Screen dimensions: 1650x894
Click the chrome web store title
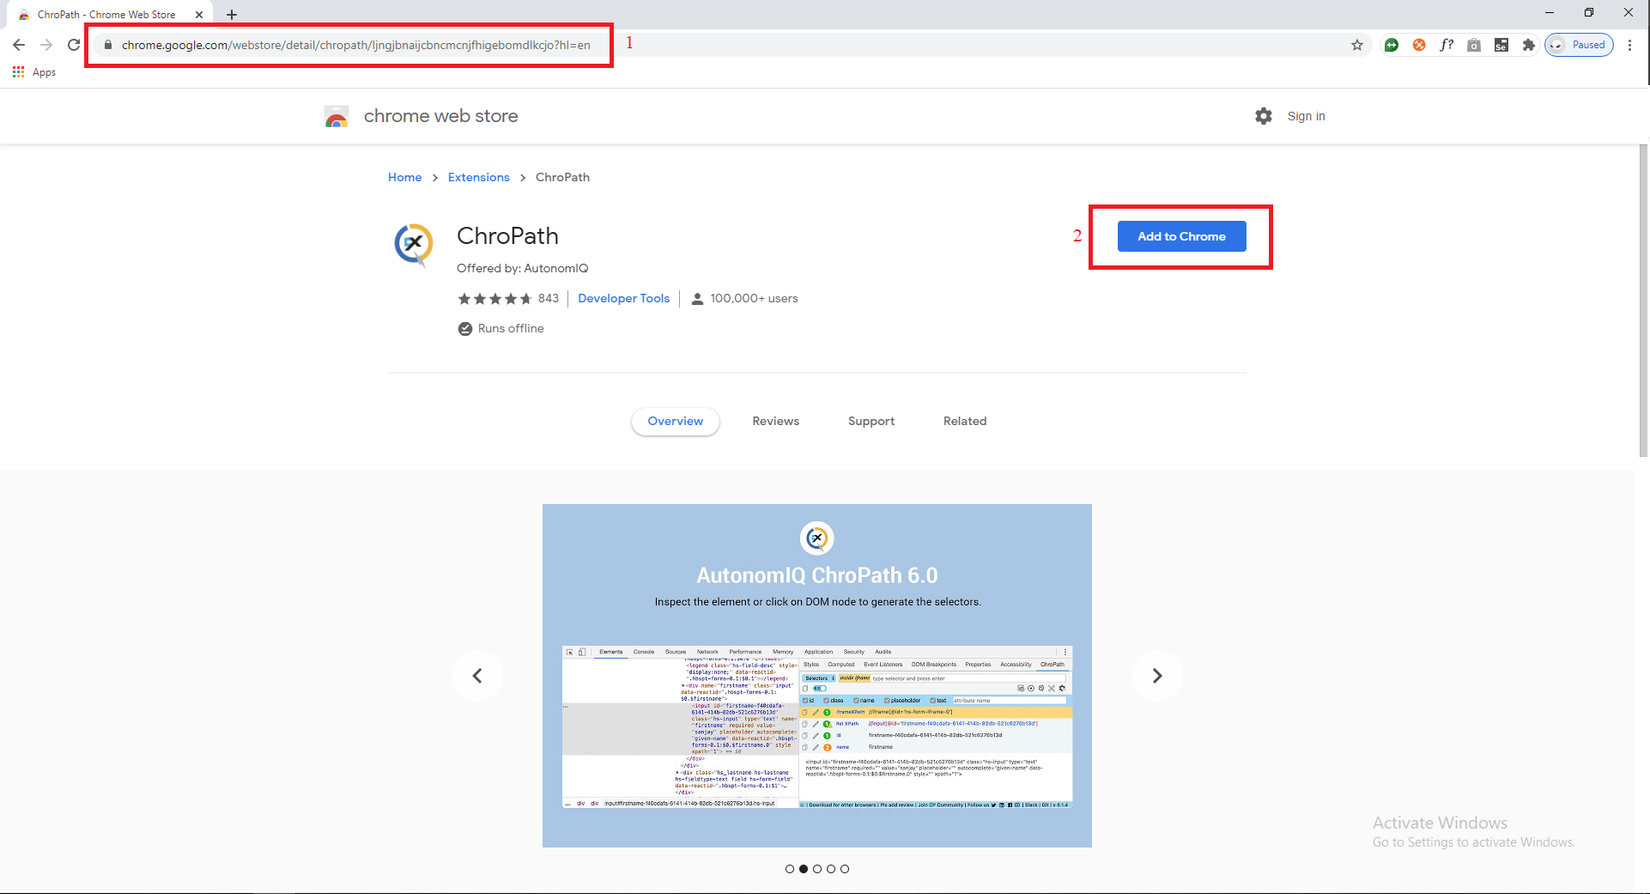tap(441, 116)
